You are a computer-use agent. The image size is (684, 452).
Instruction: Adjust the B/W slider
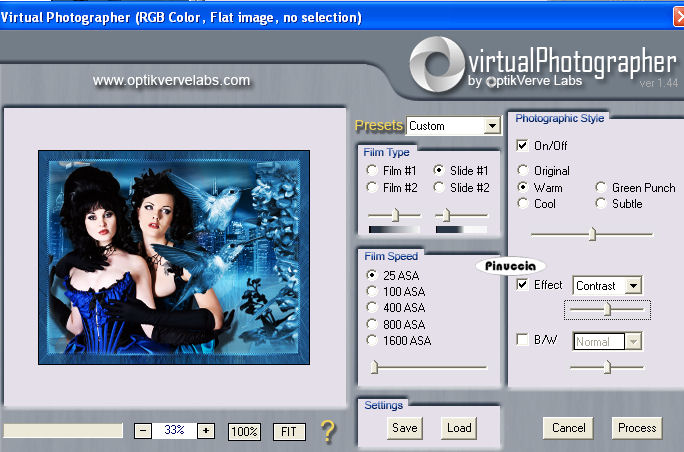[x=607, y=367]
